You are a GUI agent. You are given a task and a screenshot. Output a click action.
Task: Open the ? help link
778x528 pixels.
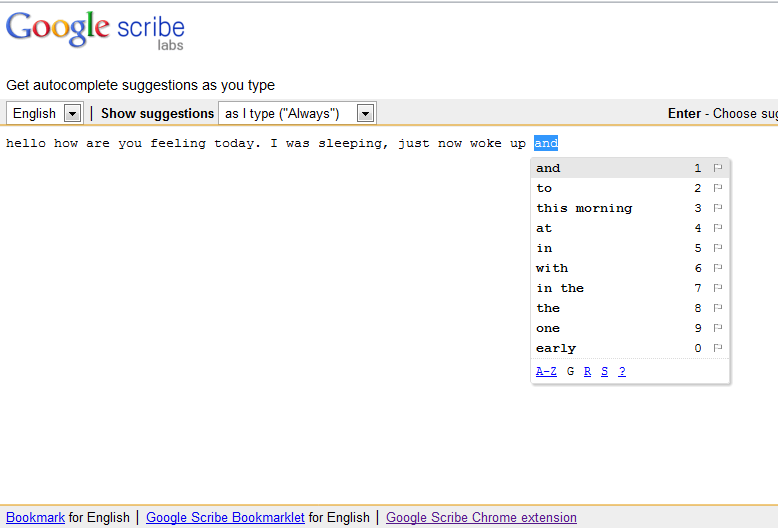(x=622, y=371)
